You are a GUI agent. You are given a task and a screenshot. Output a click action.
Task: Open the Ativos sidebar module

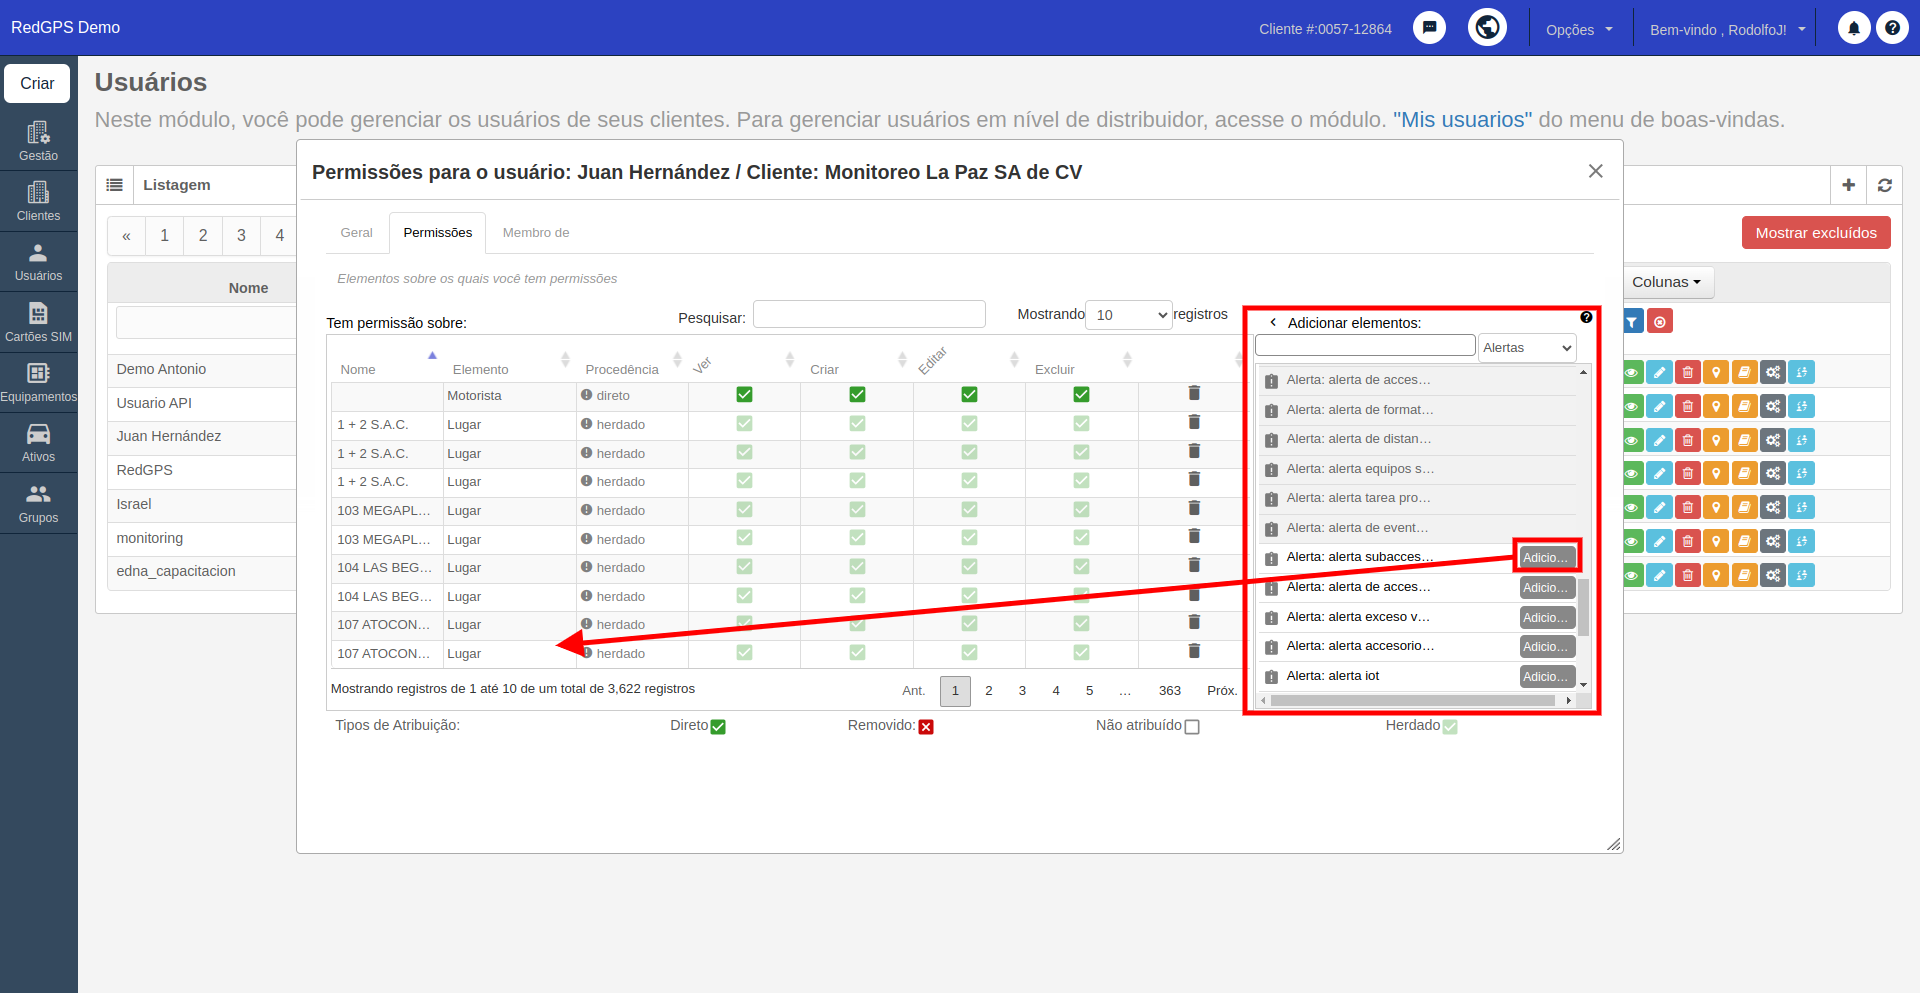[x=38, y=443]
